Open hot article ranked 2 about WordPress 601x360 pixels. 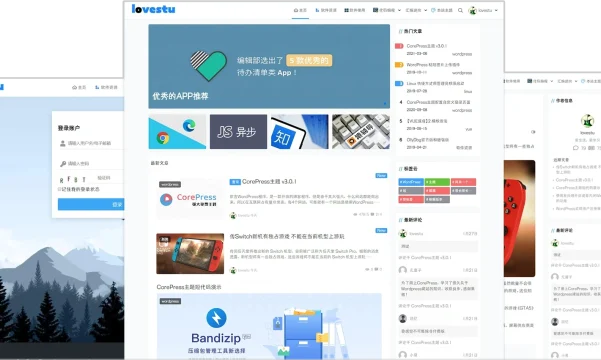(x=433, y=65)
